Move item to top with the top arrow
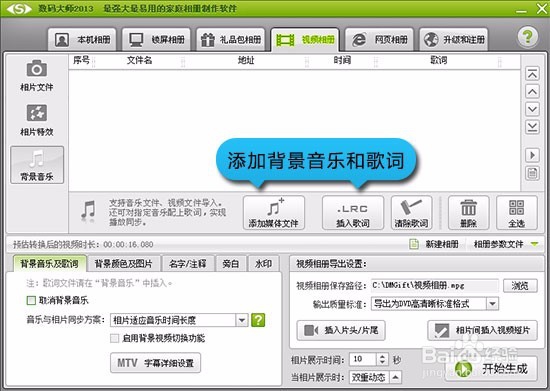Image resolution: width=550 pixels, height=391 pixels. click(532, 74)
